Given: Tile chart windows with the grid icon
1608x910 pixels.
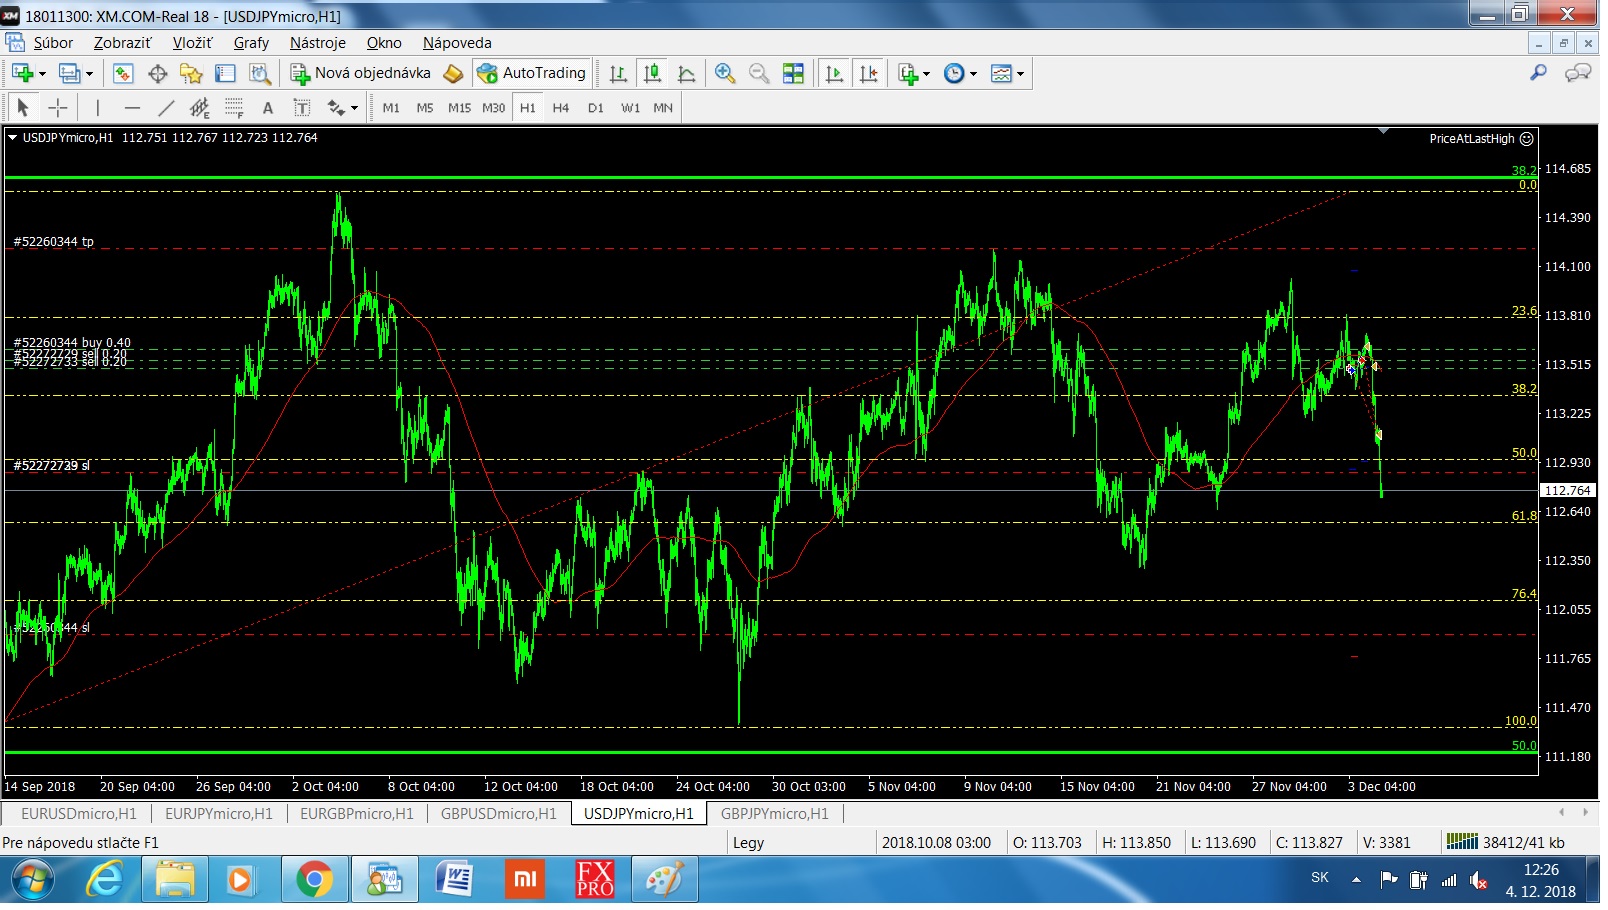Looking at the screenshot, I should (x=793, y=73).
